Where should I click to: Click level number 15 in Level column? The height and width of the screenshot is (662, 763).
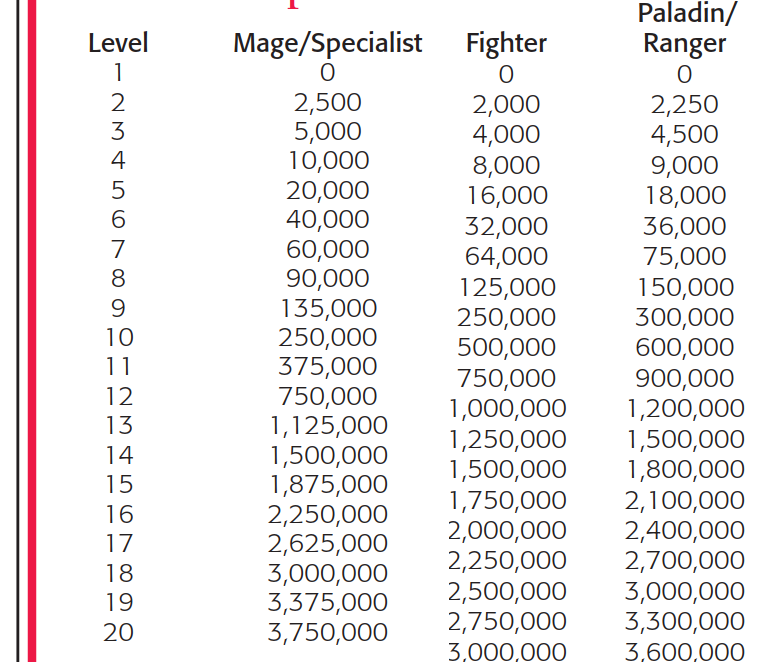tap(118, 484)
